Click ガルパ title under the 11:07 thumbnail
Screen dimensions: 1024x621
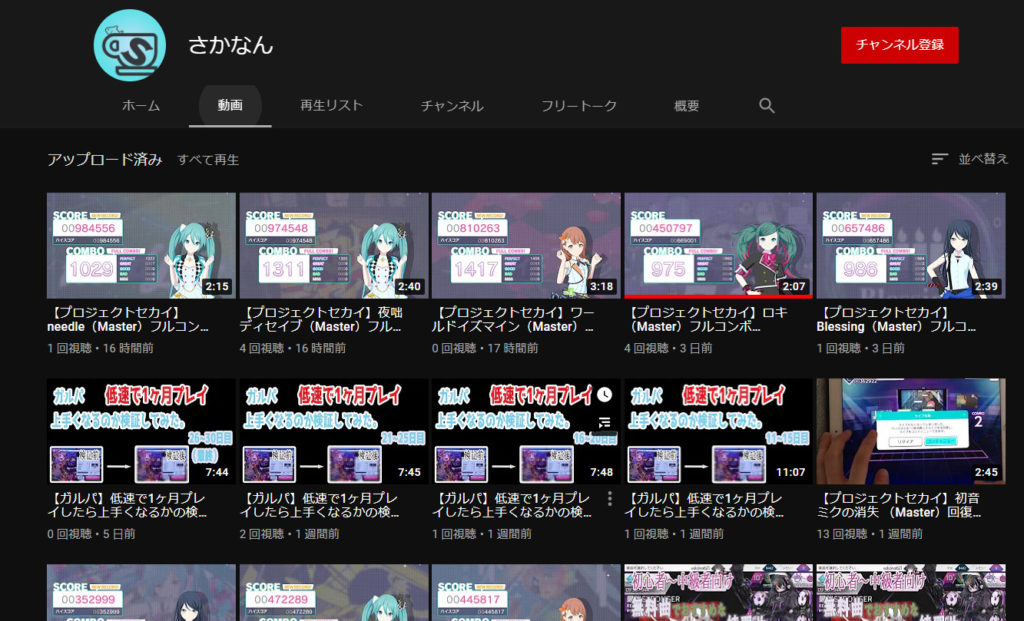coord(704,505)
